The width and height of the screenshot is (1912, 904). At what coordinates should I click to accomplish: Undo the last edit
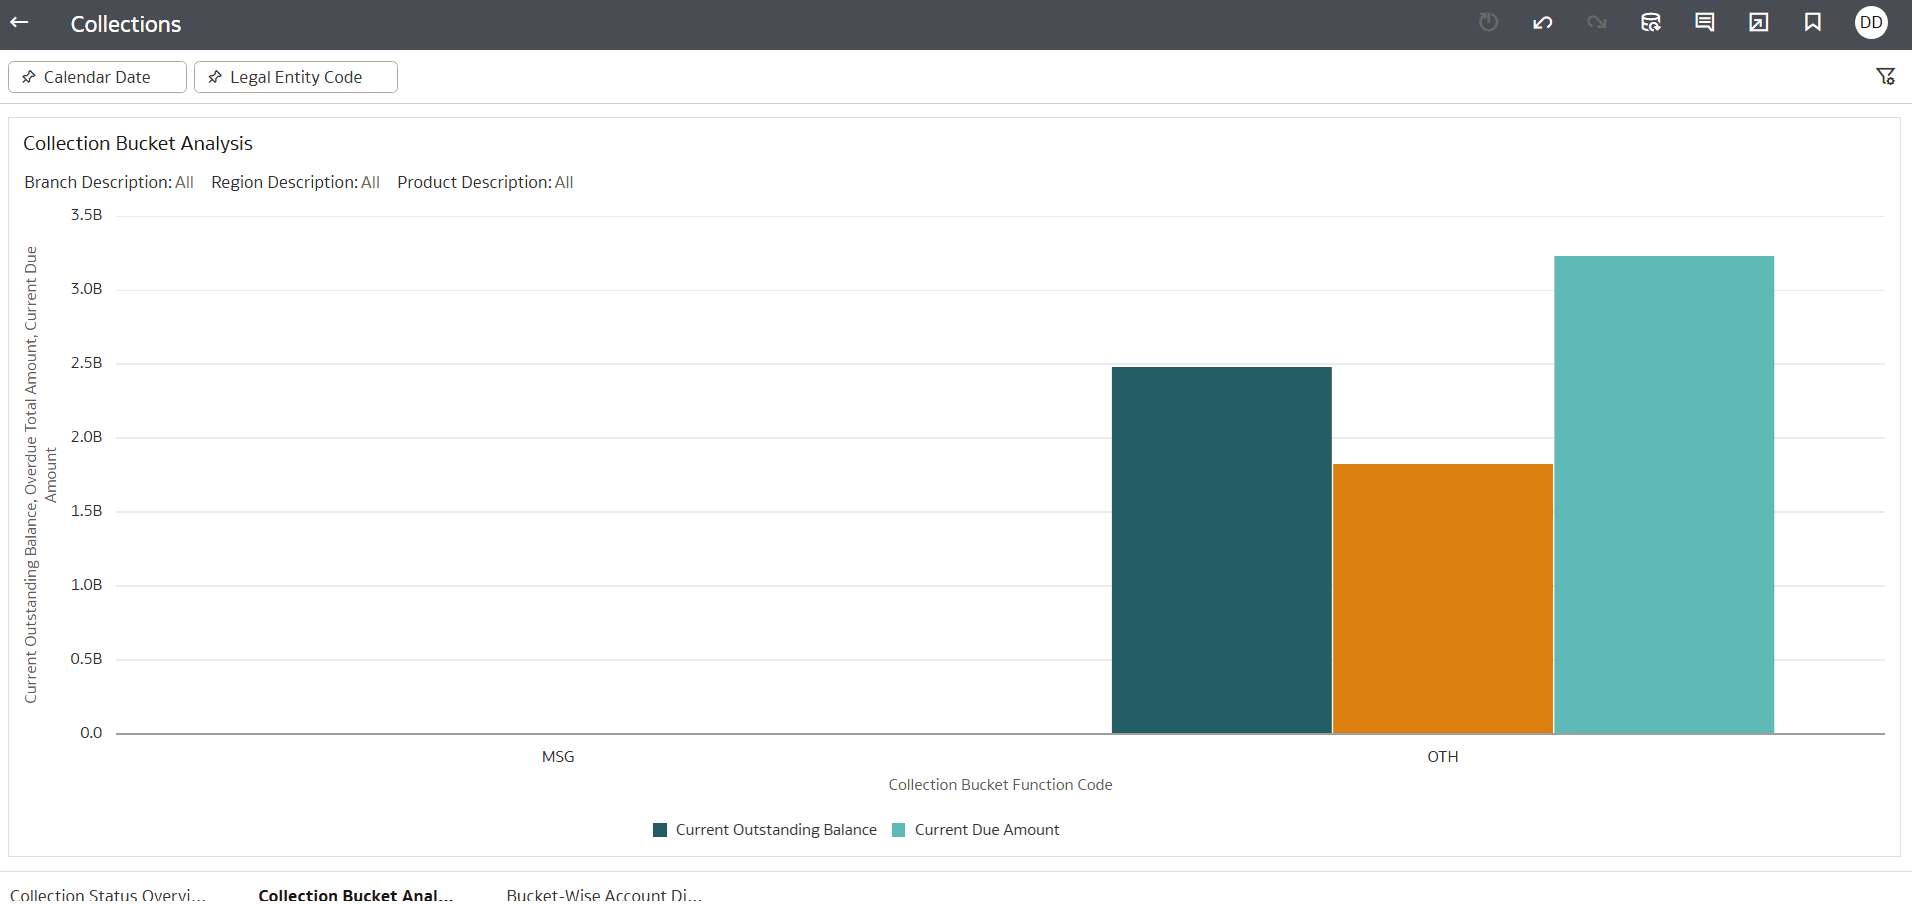point(1542,22)
